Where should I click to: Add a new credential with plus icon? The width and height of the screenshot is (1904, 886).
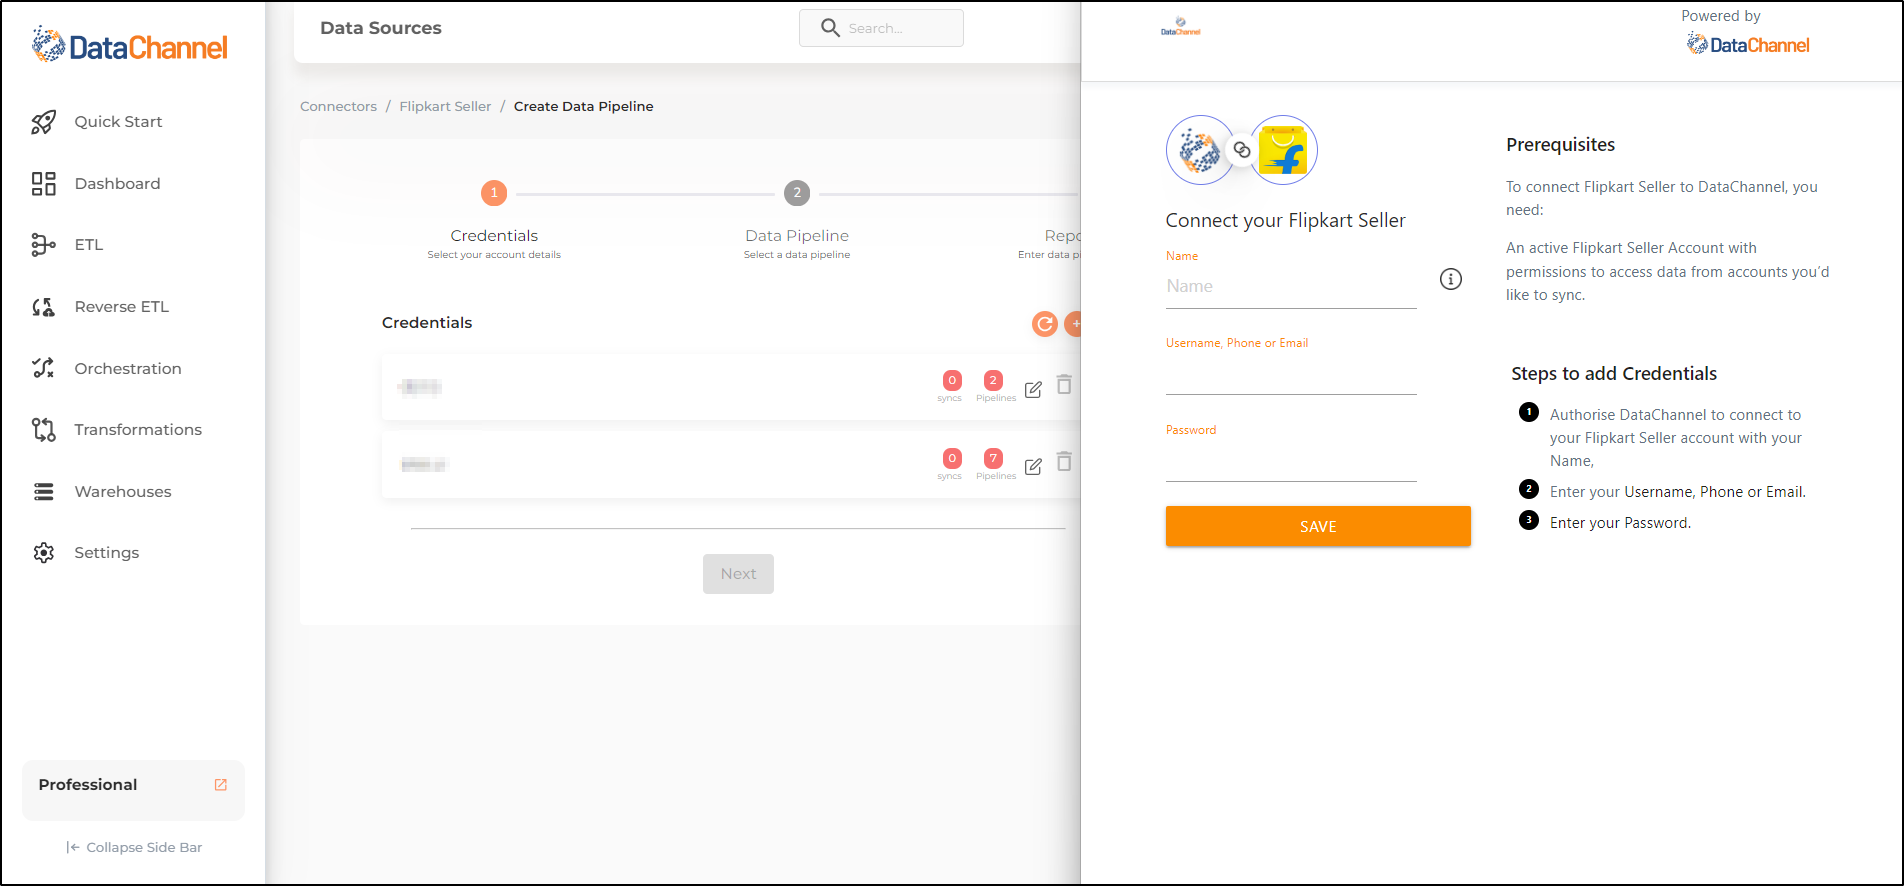[x=1074, y=324]
